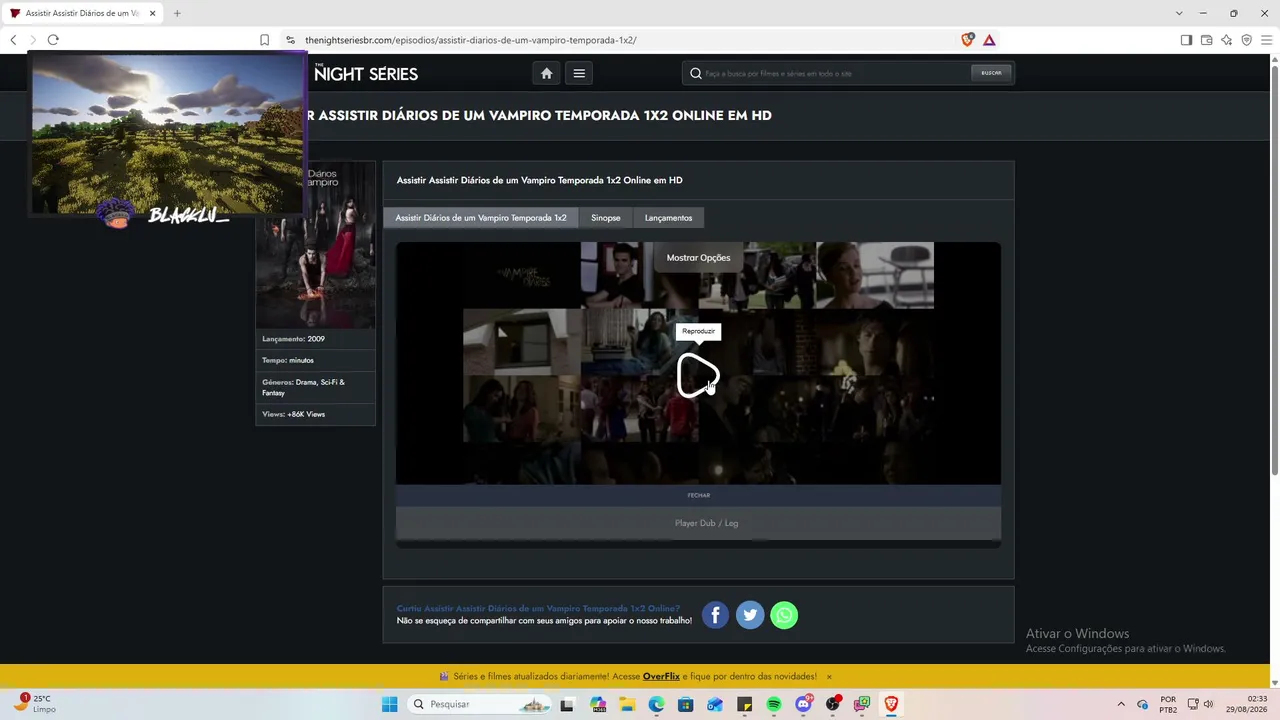The width and height of the screenshot is (1280, 720).
Task: Open the weather widget showing 25°C
Action: 34,703
